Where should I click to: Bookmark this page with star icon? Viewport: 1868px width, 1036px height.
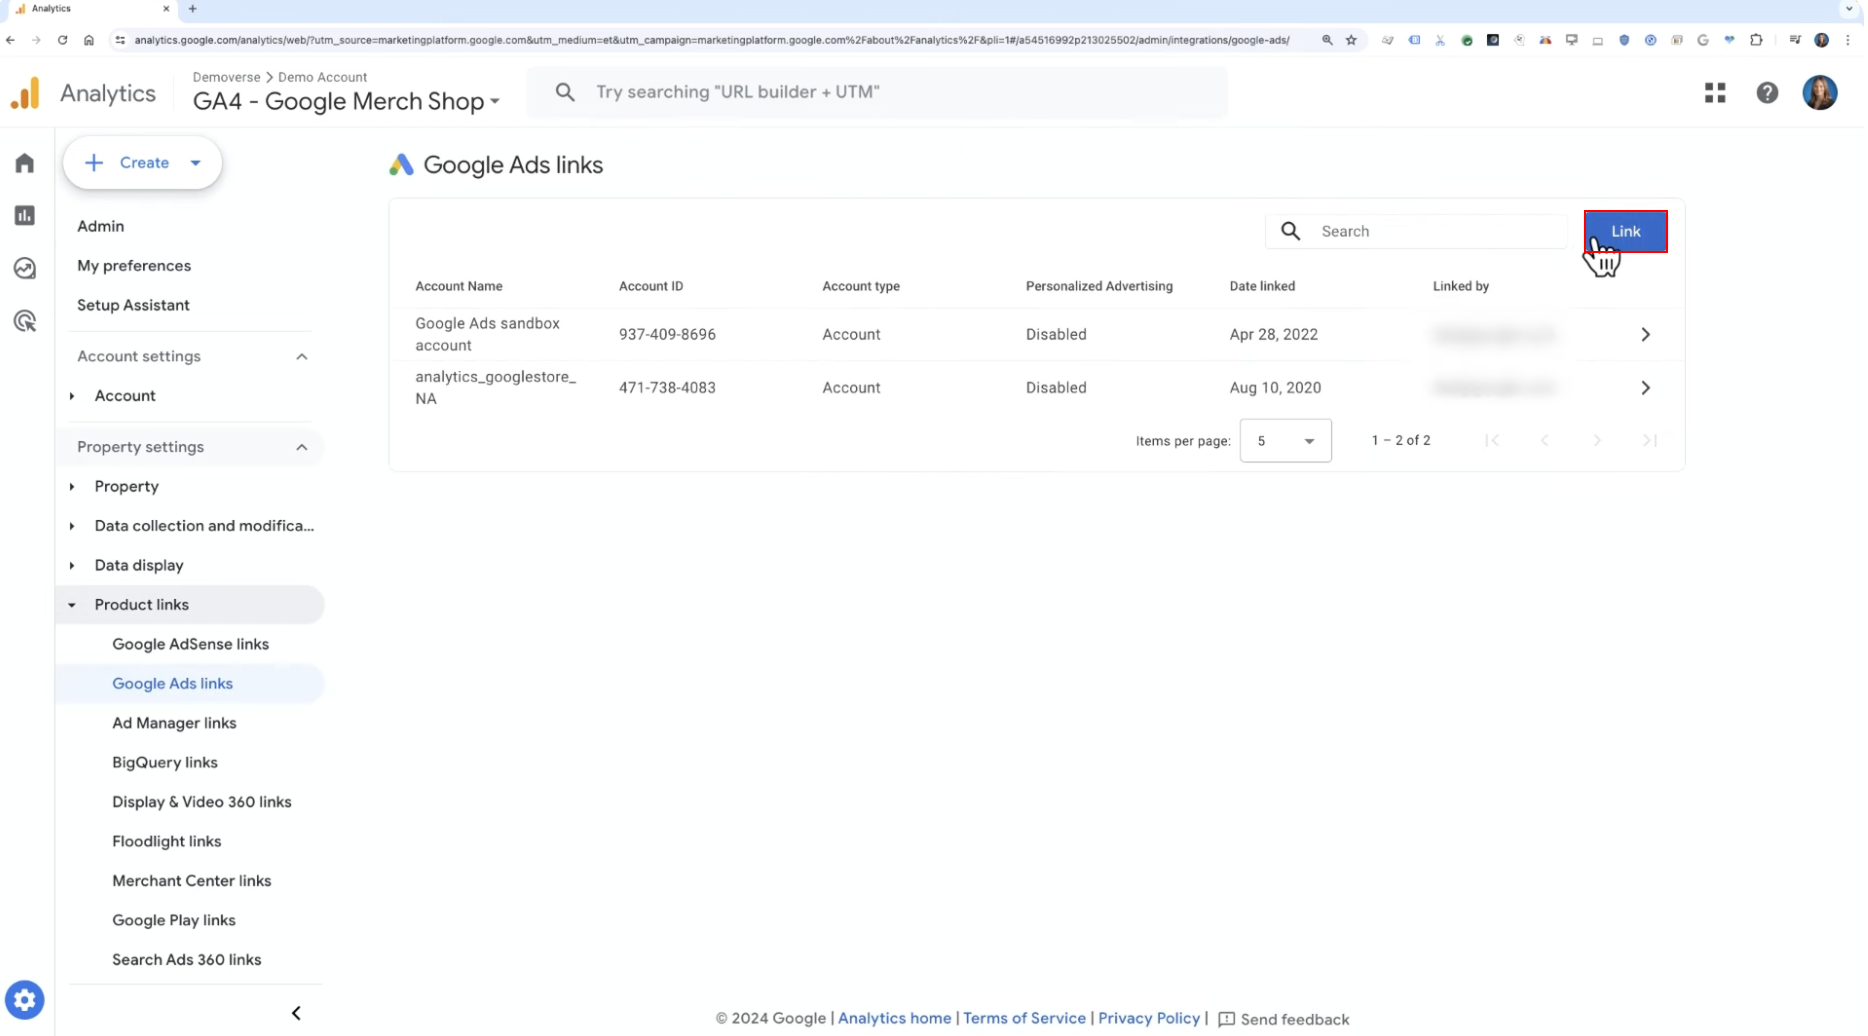[1353, 40]
